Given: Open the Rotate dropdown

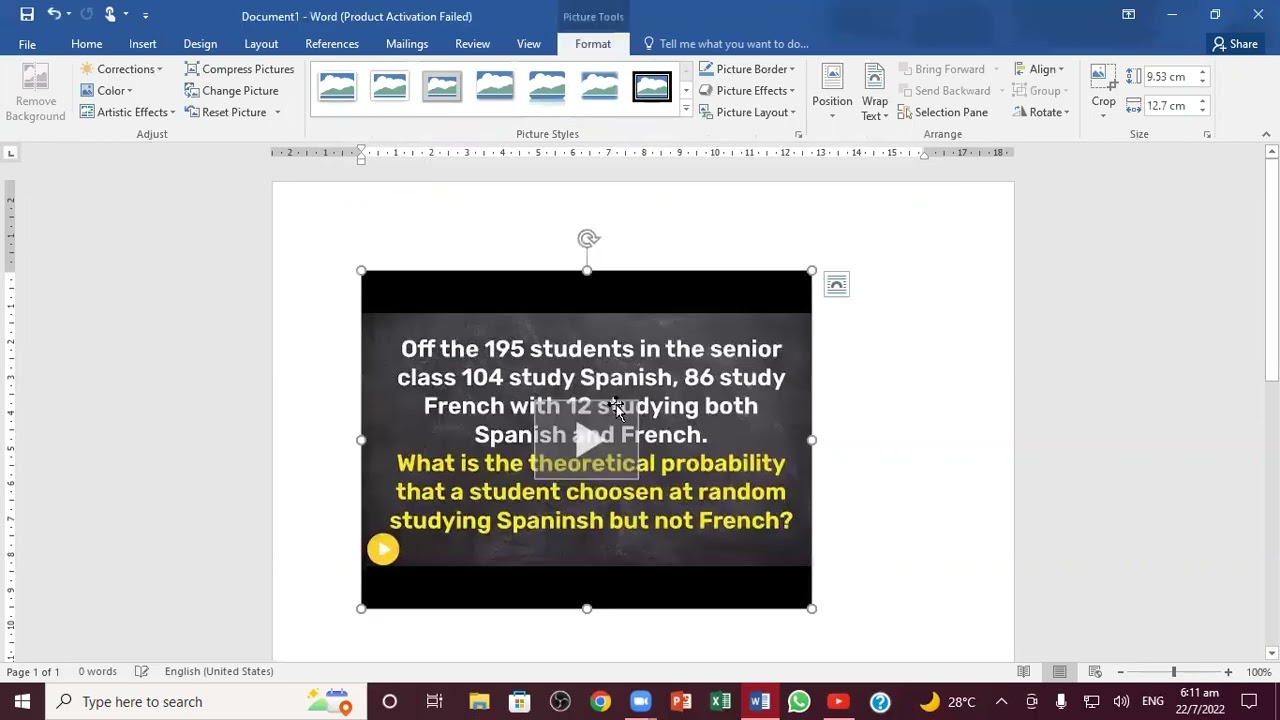Looking at the screenshot, I should [x=1041, y=112].
